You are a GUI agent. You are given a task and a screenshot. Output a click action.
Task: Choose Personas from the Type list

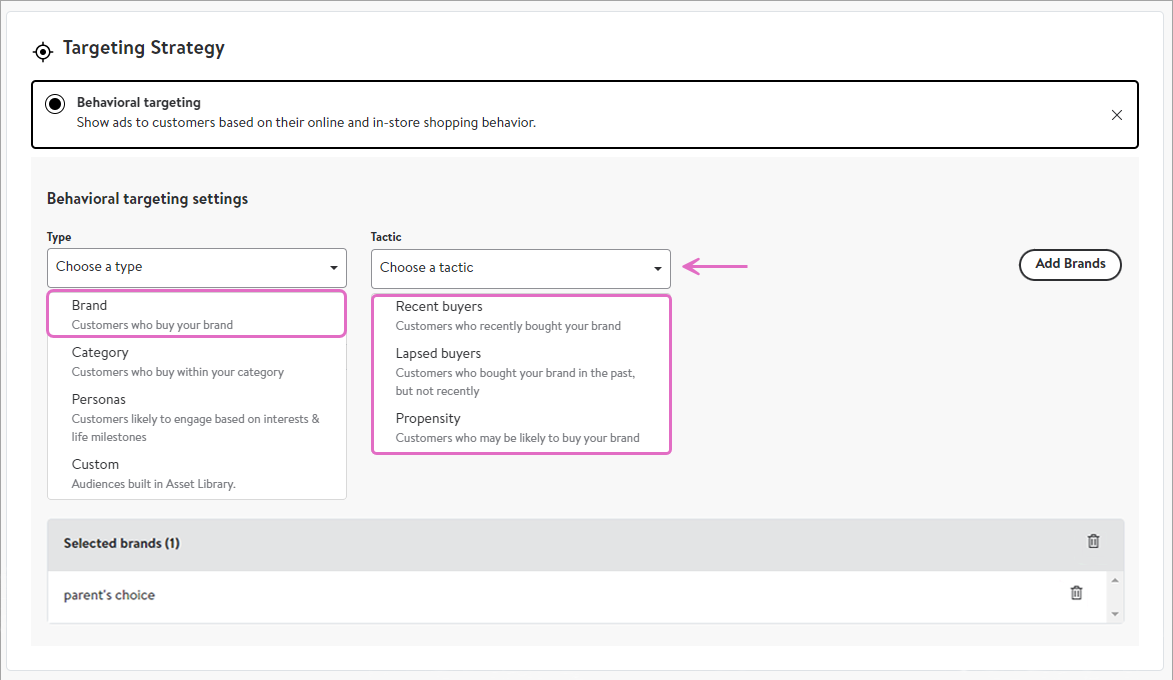click(196, 416)
